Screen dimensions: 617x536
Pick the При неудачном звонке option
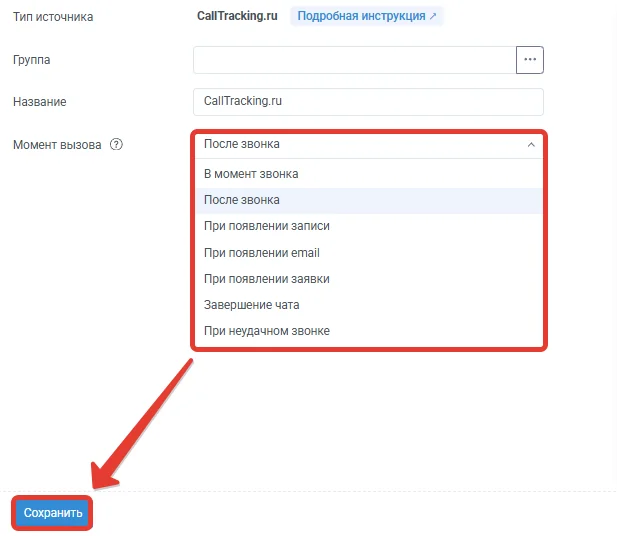click(369, 331)
